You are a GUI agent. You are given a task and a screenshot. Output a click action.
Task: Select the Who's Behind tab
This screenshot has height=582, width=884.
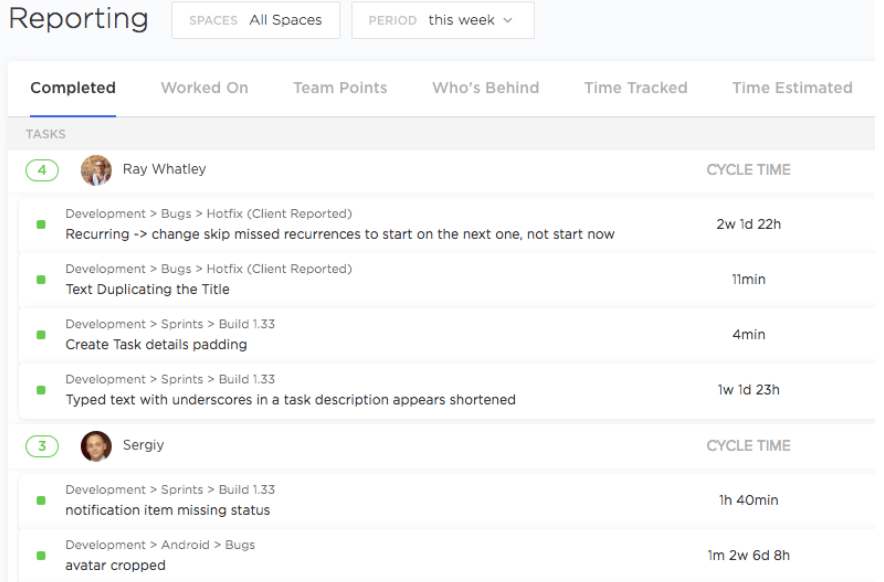(x=485, y=88)
